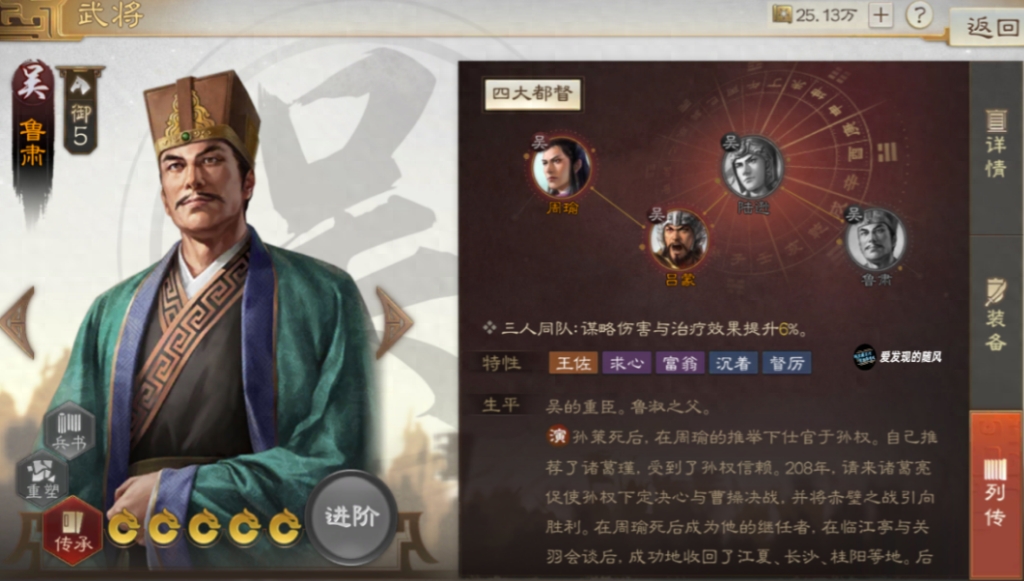Open the 兵书 hexagon icon
Image resolution: width=1024 pixels, height=581 pixels.
coord(70,430)
